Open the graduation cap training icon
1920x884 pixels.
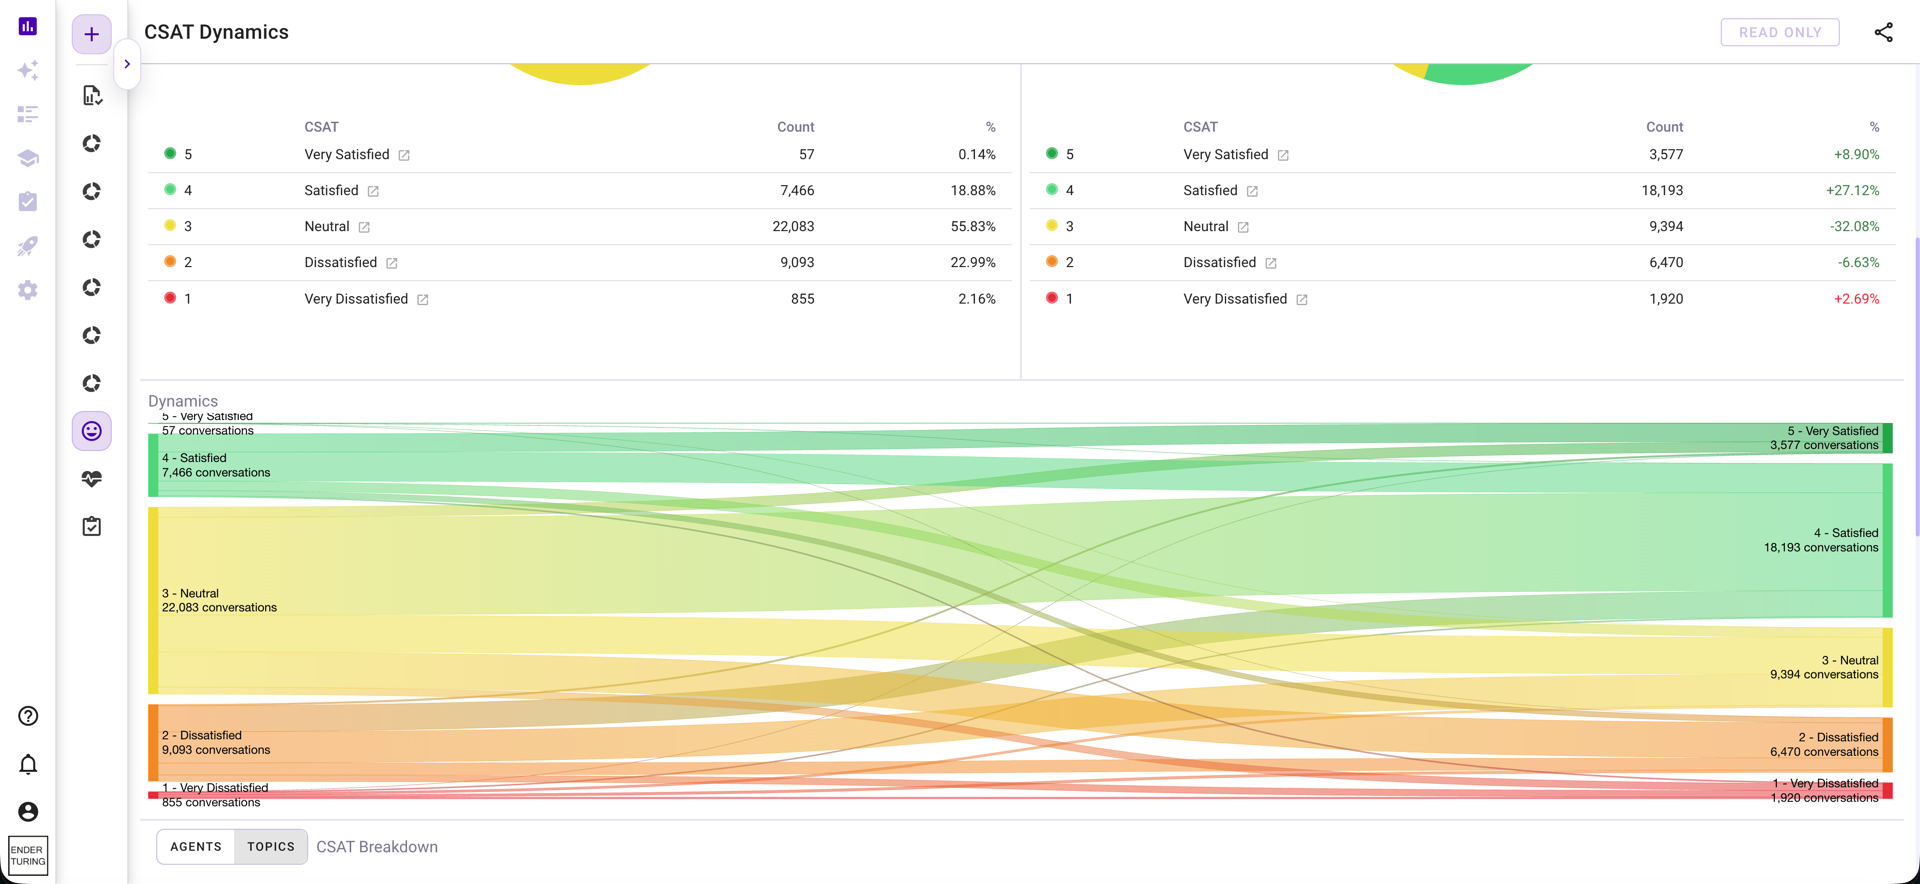[28, 158]
